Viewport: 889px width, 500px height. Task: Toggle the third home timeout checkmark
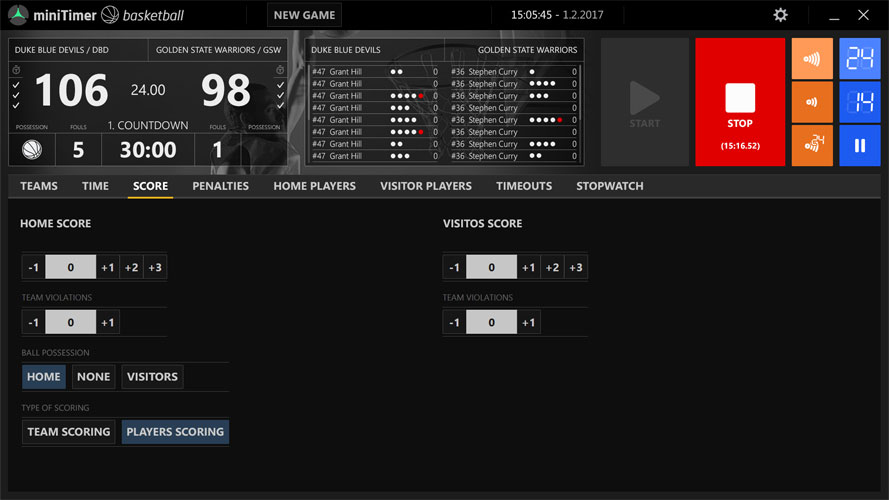coord(16,105)
